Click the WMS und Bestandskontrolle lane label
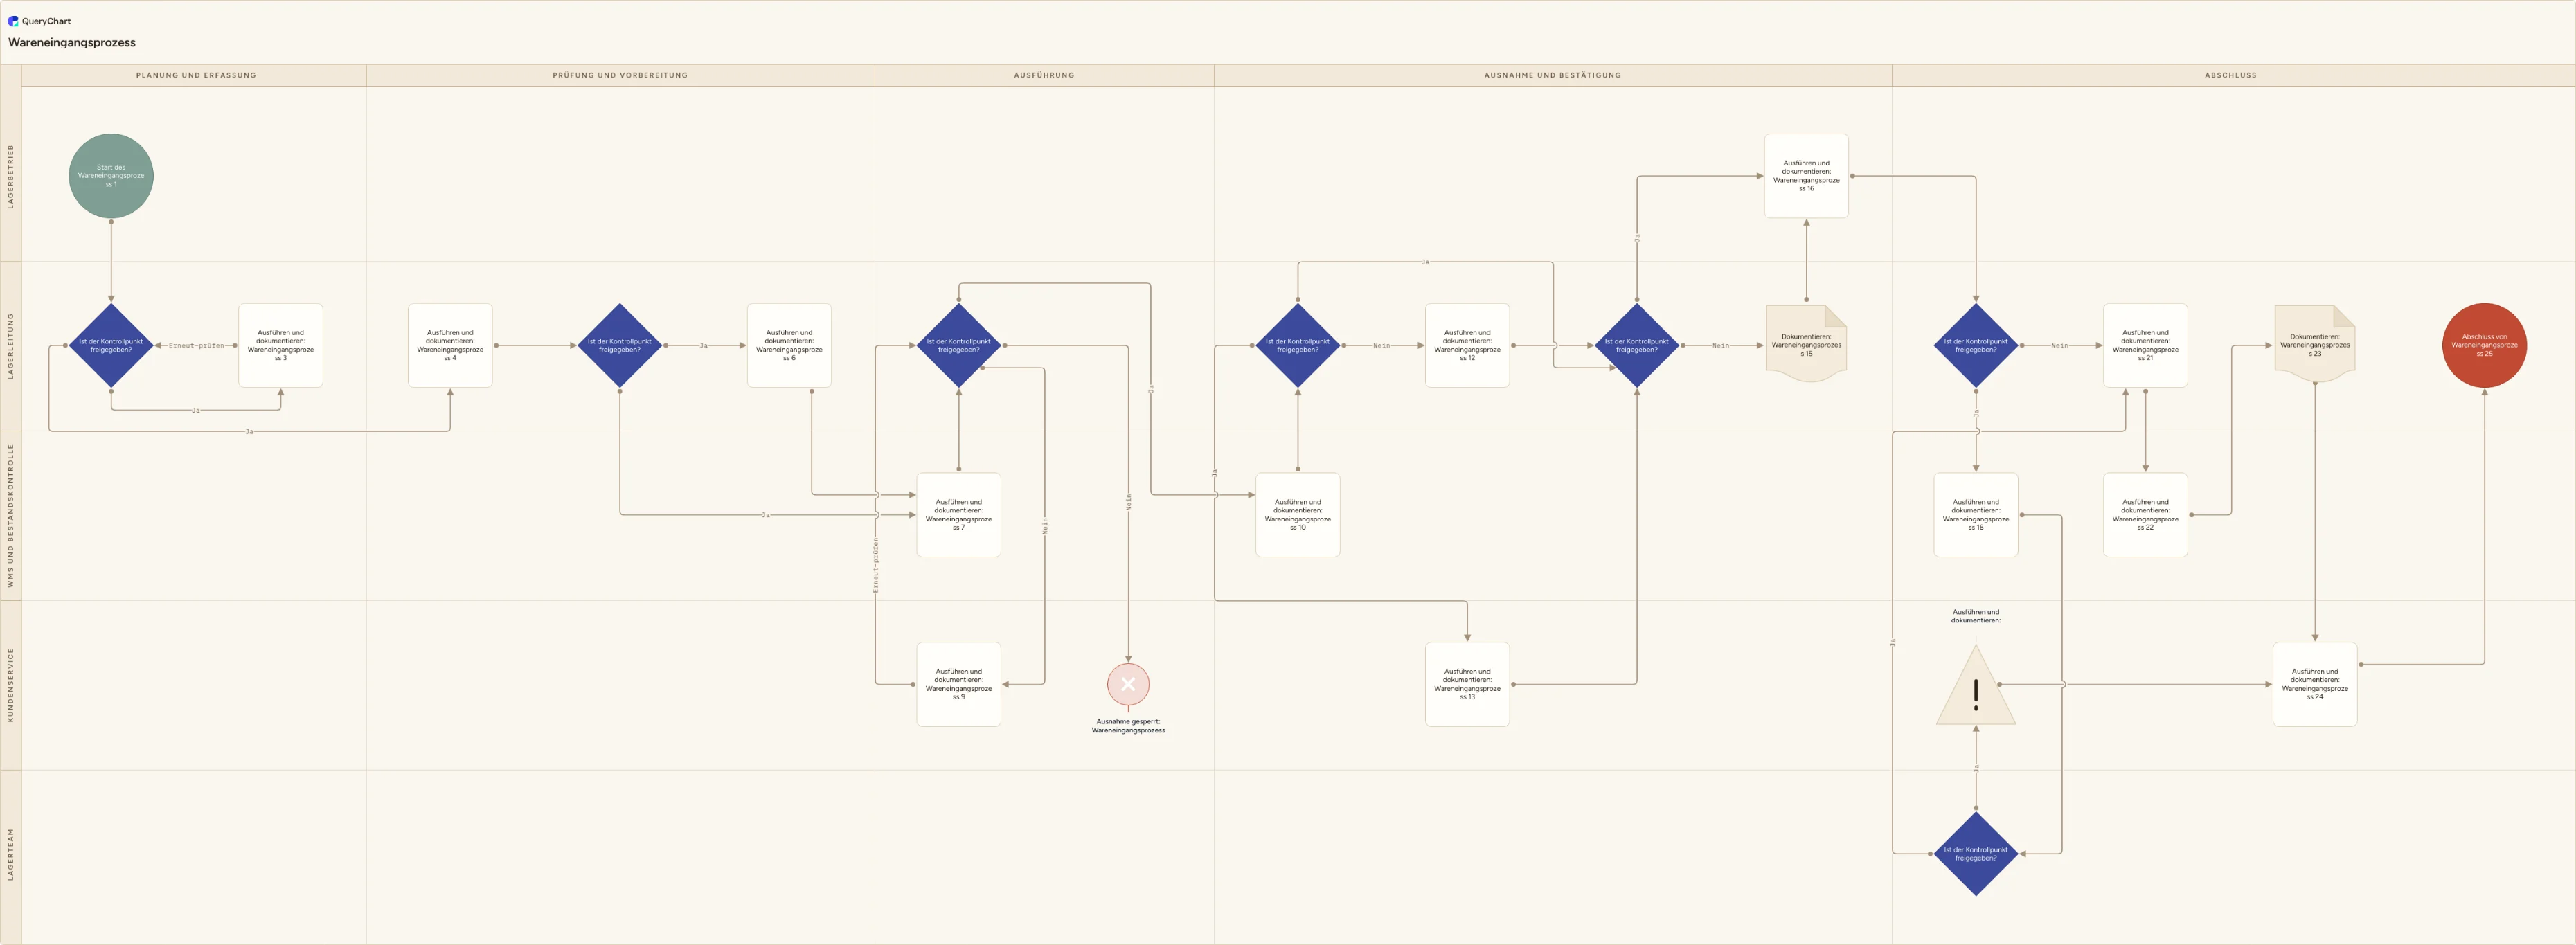This screenshot has width=2576, height=945. click(x=11, y=515)
